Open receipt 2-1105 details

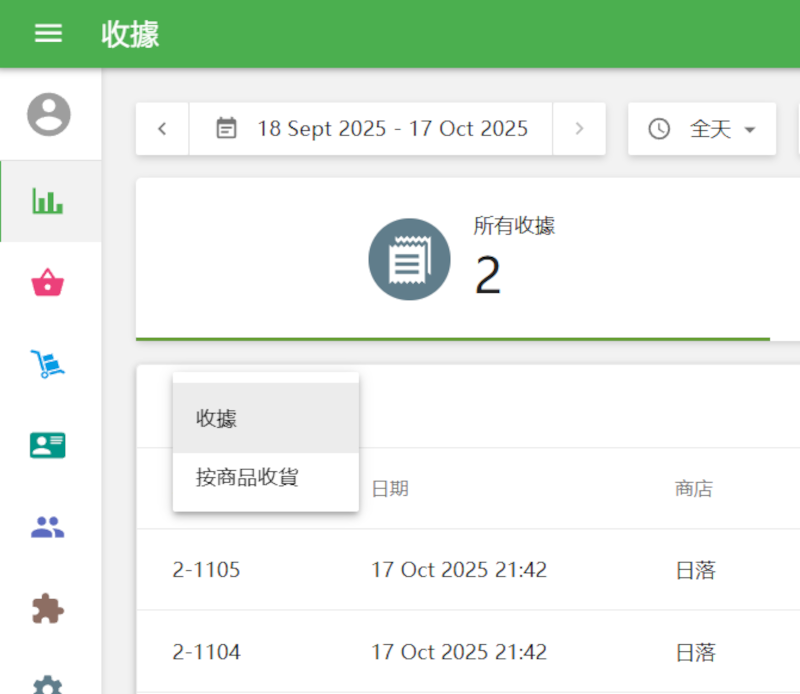tap(207, 569)
